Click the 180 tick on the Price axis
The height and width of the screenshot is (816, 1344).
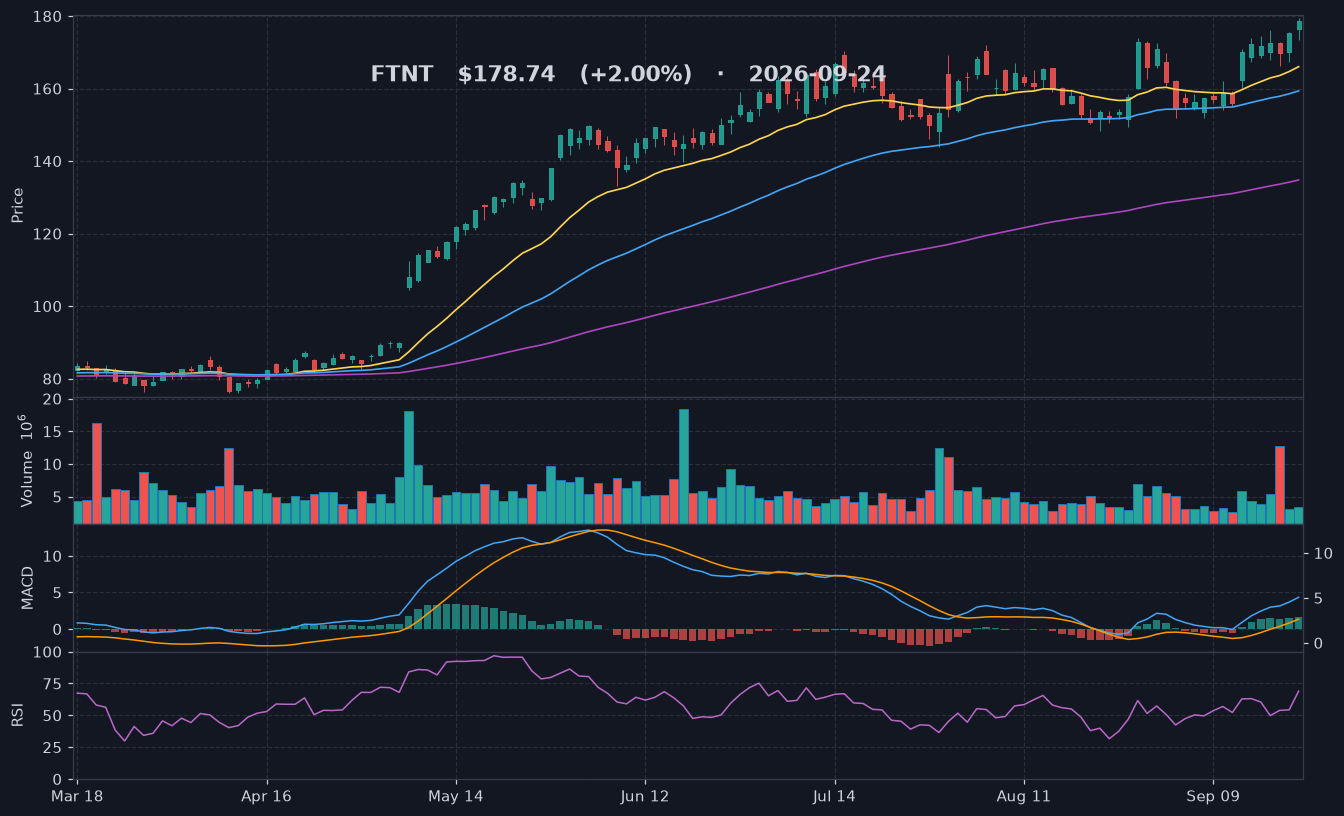pyautogui.click(x=49, y=17)
